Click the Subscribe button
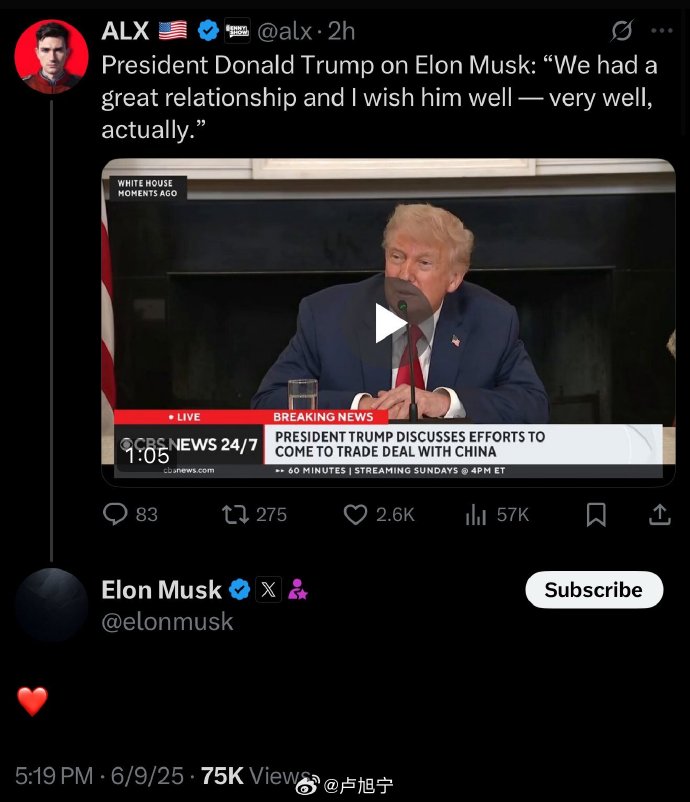 pos(594,590)
